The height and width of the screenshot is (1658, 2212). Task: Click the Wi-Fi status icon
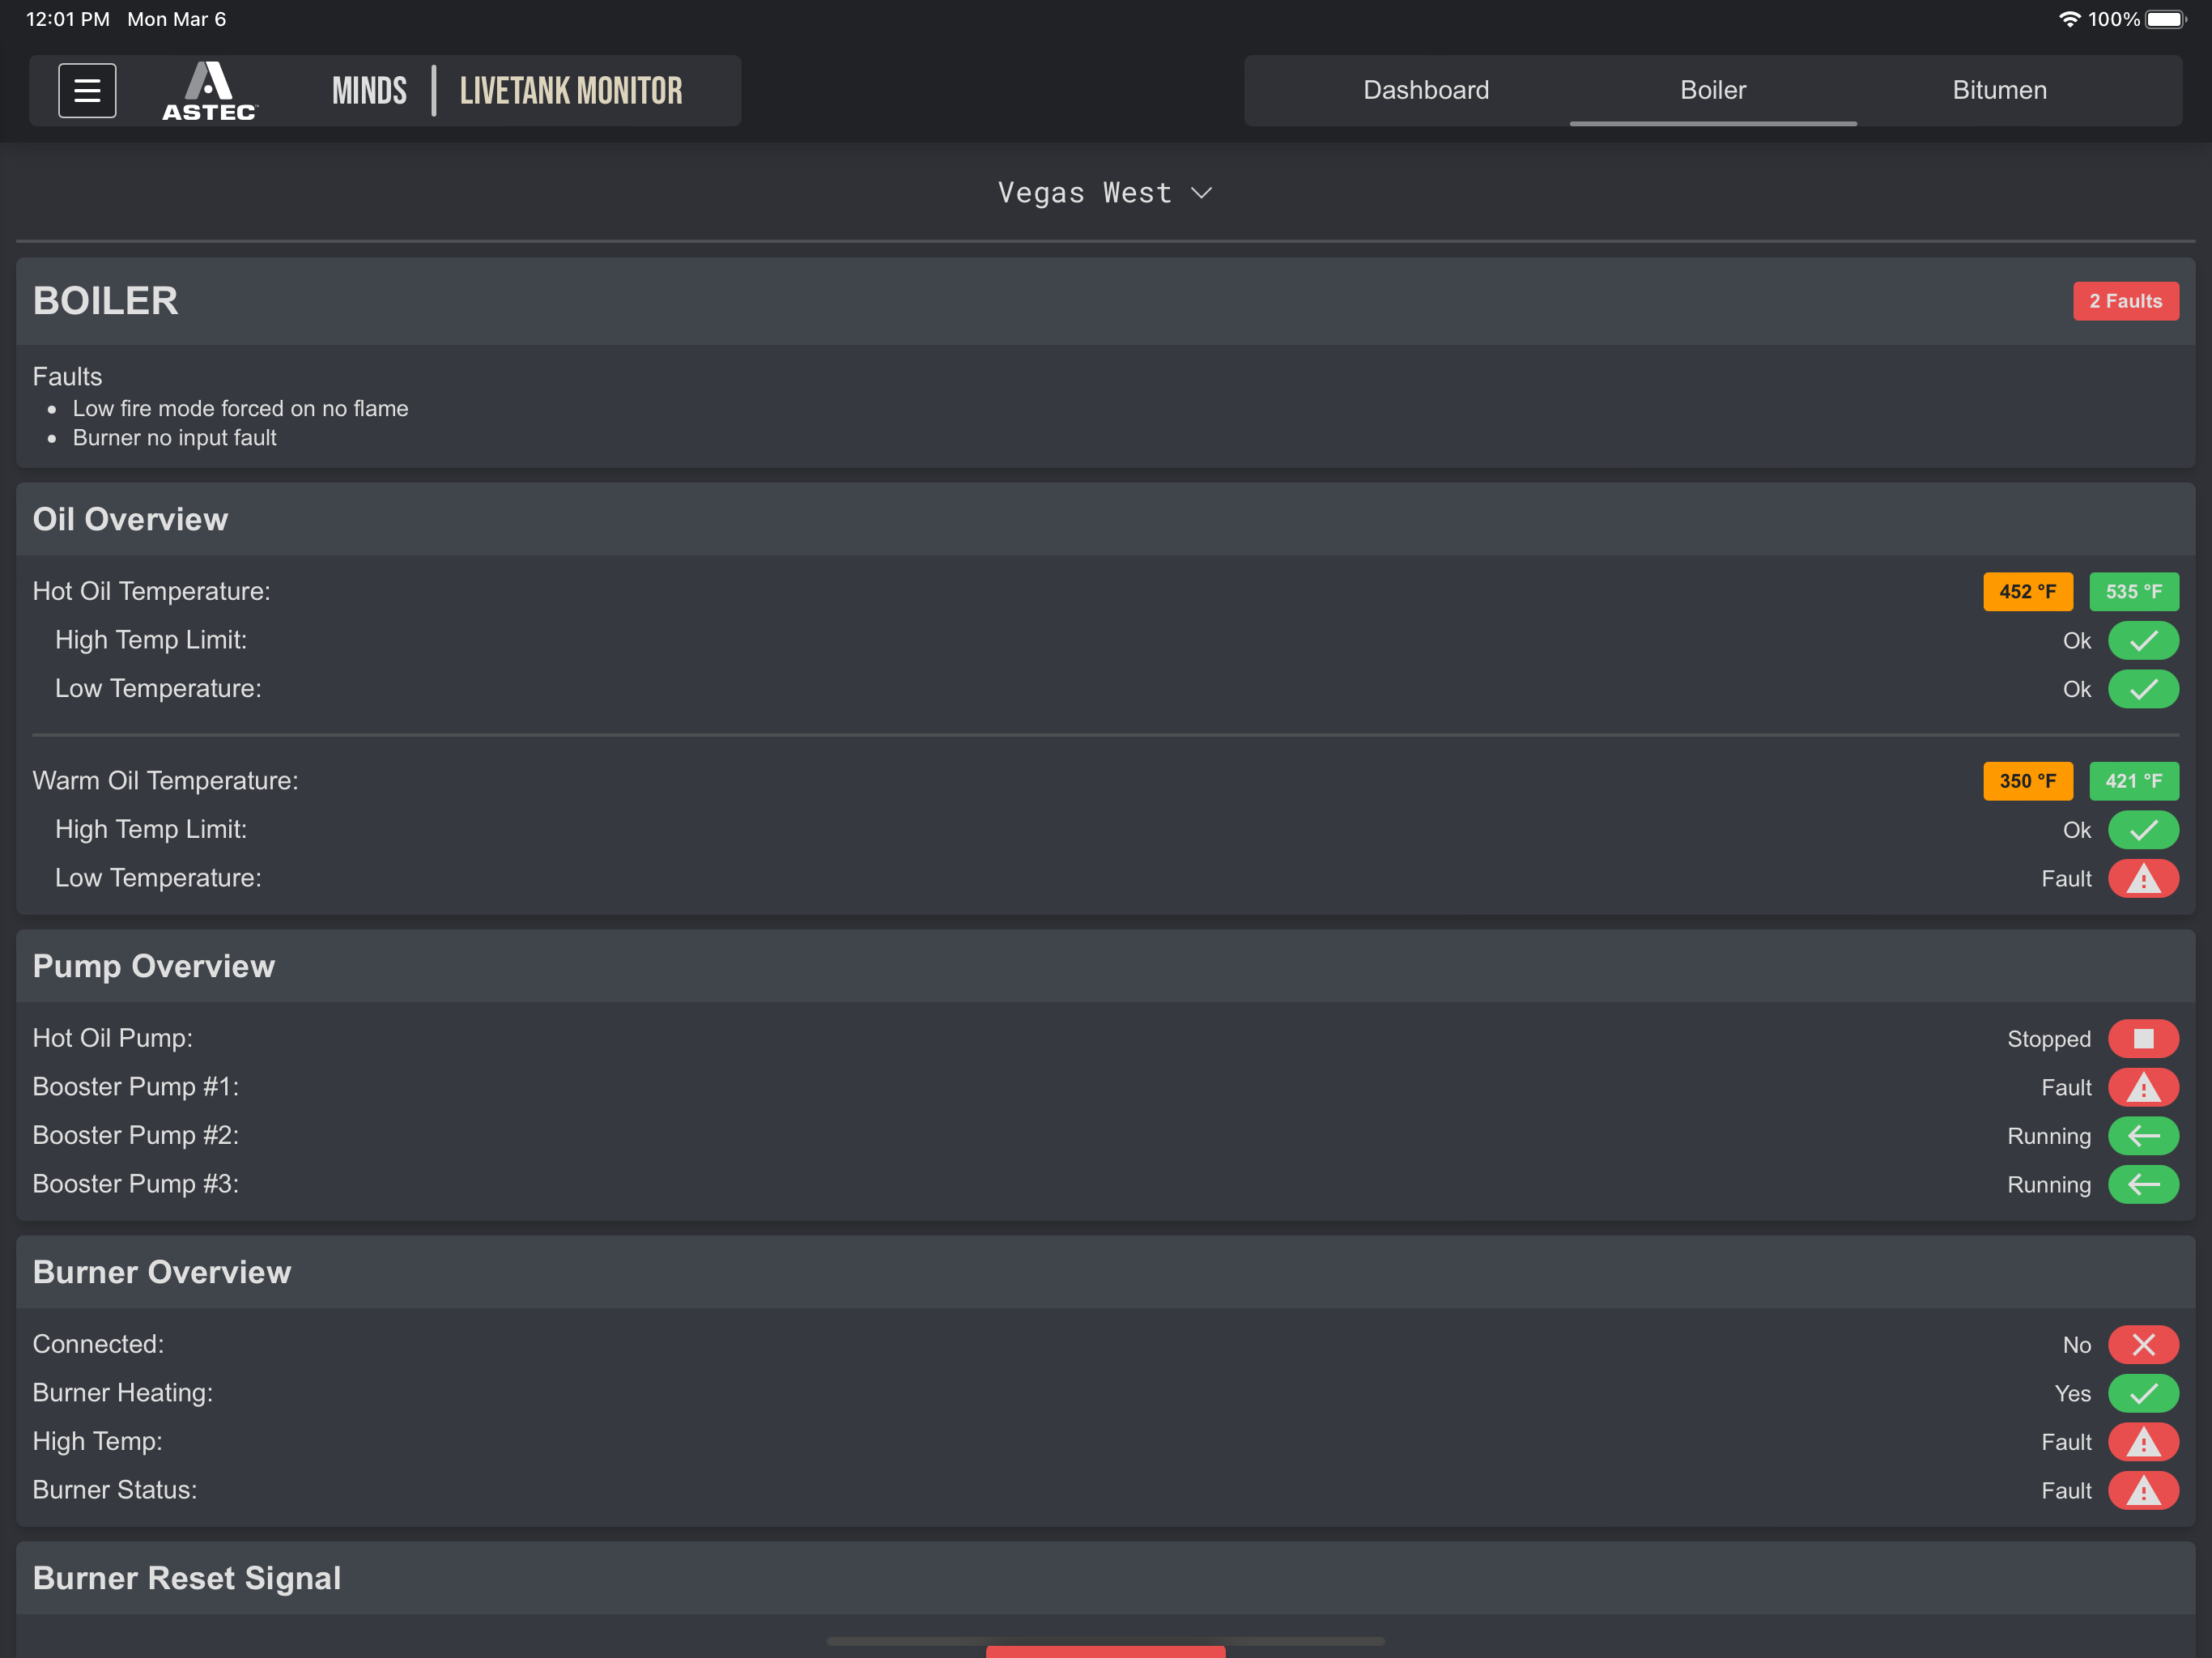click(x=2069, y=19)
